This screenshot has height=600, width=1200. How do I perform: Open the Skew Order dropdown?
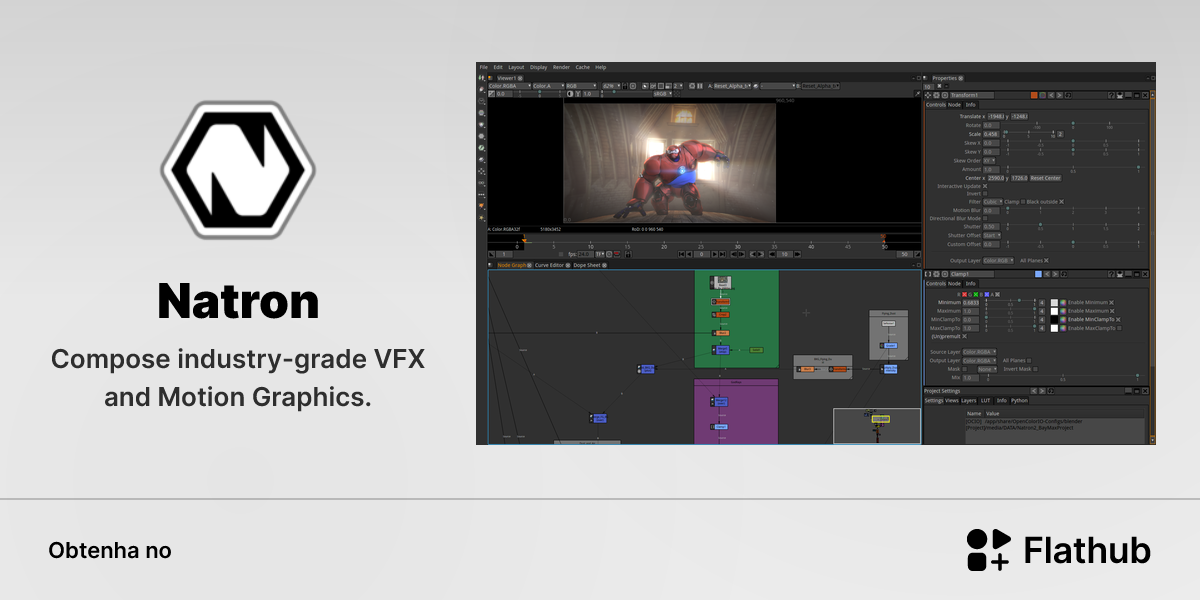[989, 160]
